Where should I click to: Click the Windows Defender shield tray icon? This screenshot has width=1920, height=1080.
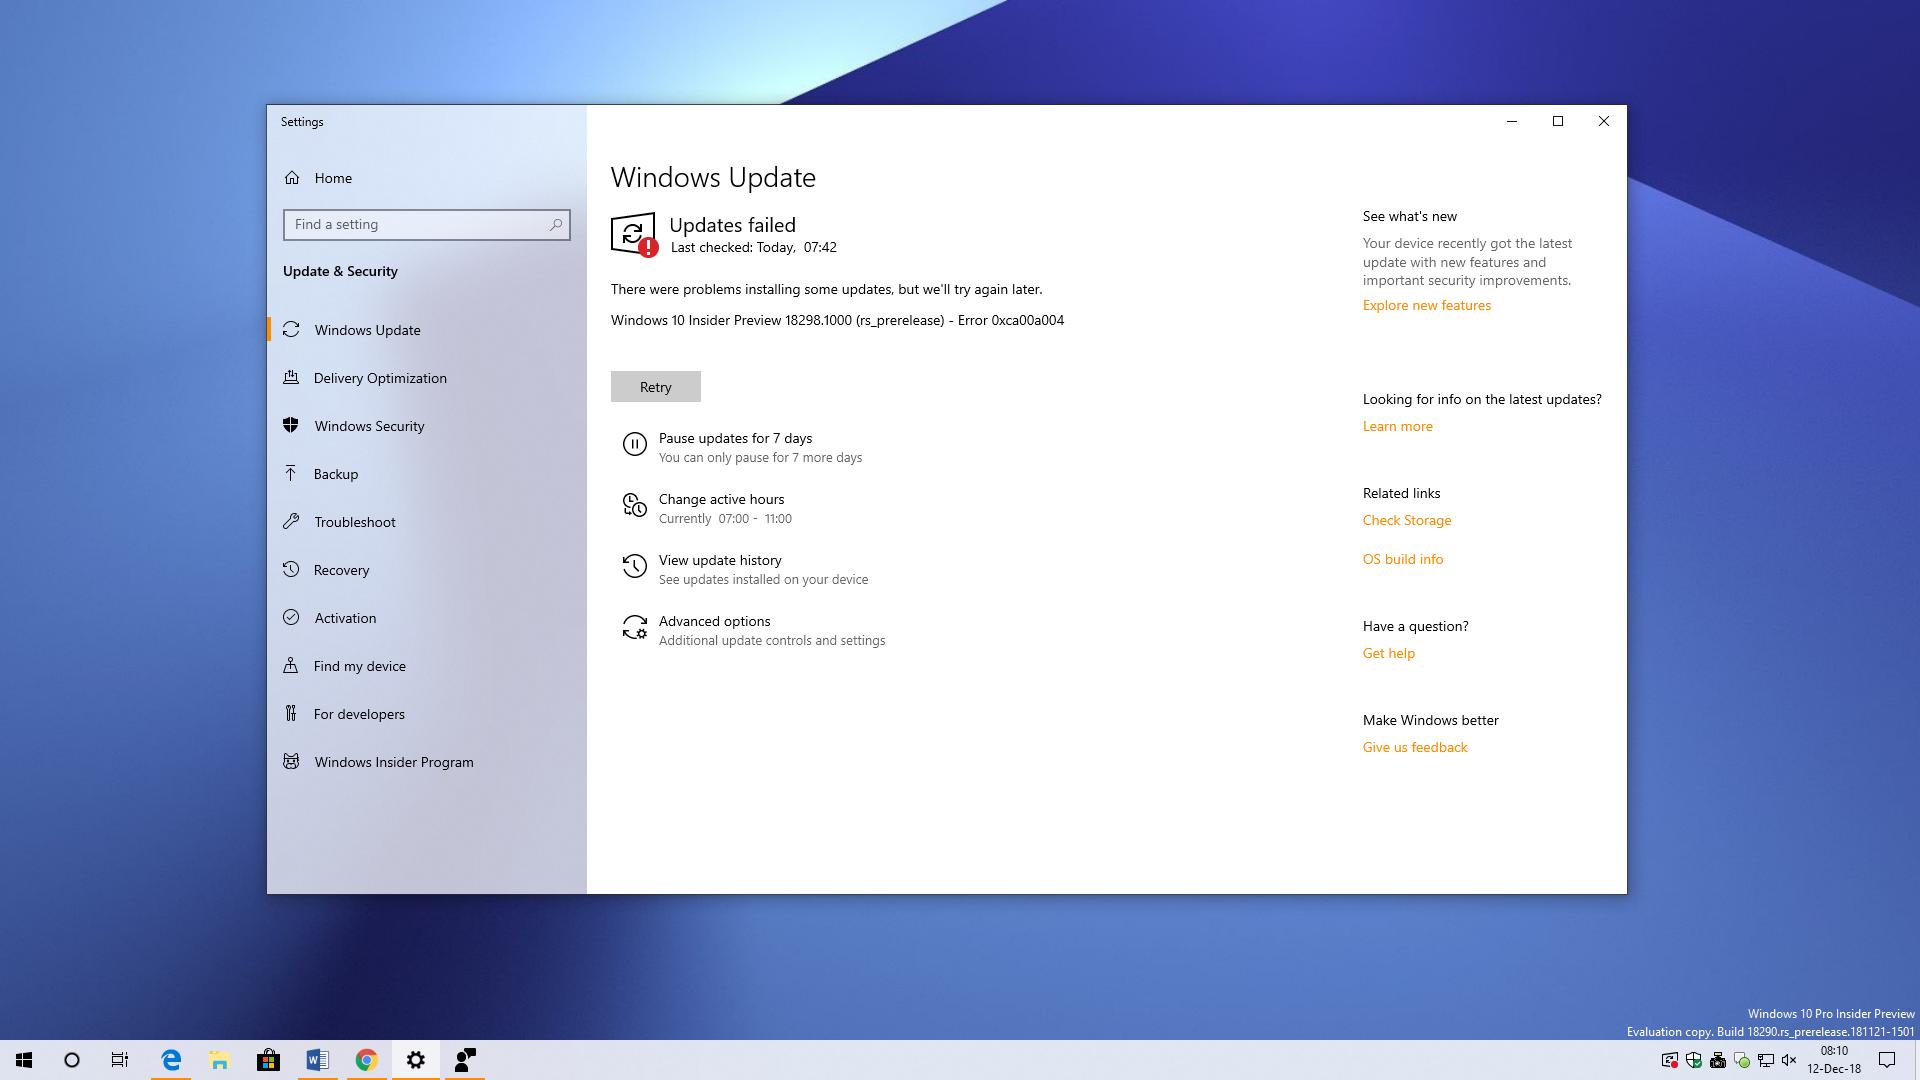pos(1694,1060)
